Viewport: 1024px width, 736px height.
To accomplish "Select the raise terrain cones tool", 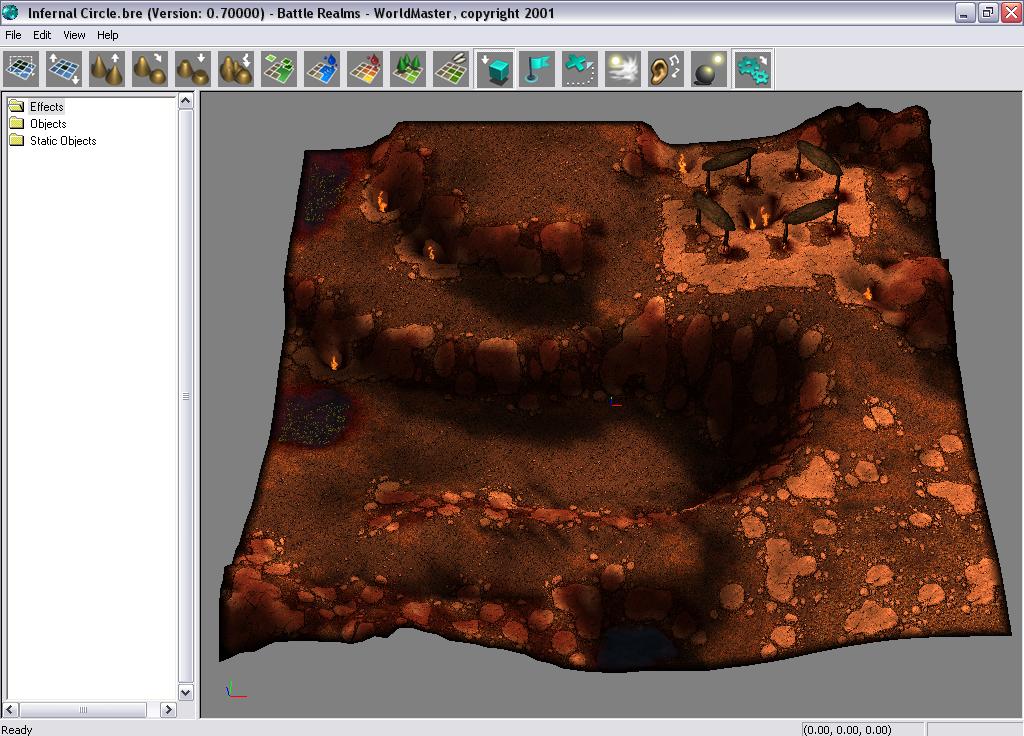I will (107, 69).
